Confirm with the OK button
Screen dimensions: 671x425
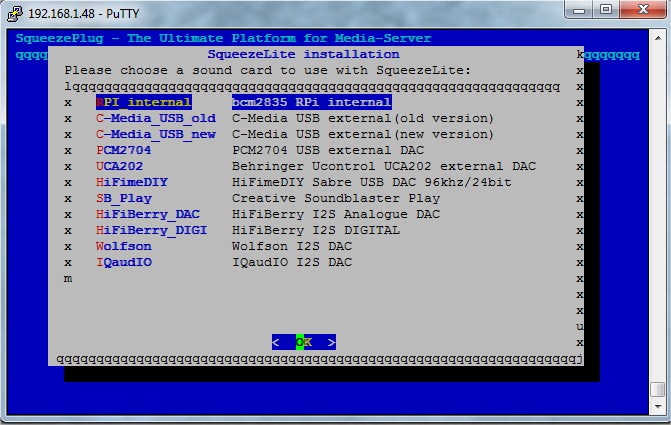click(x=304, y=342)
